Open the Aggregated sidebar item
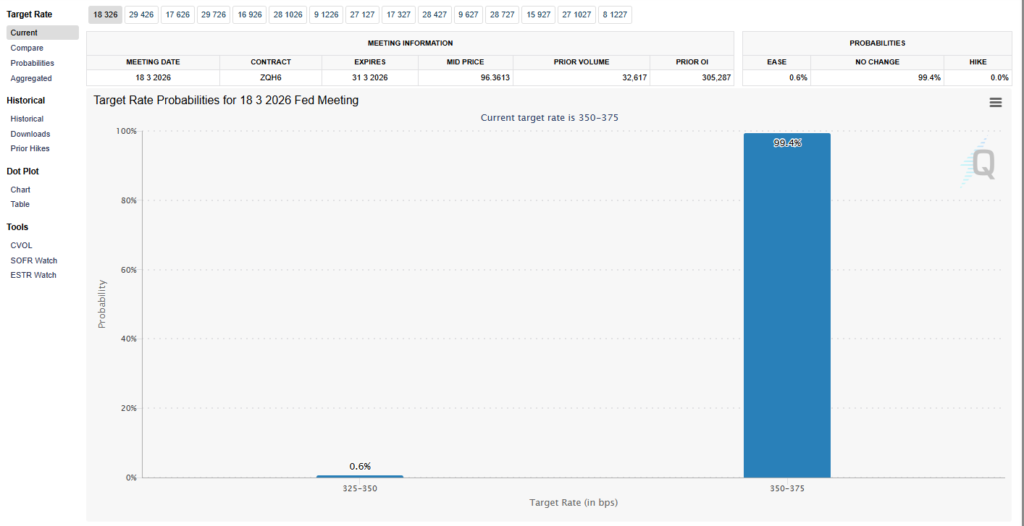This screenshot has height=526, width=1024. (x=31, y=78)
